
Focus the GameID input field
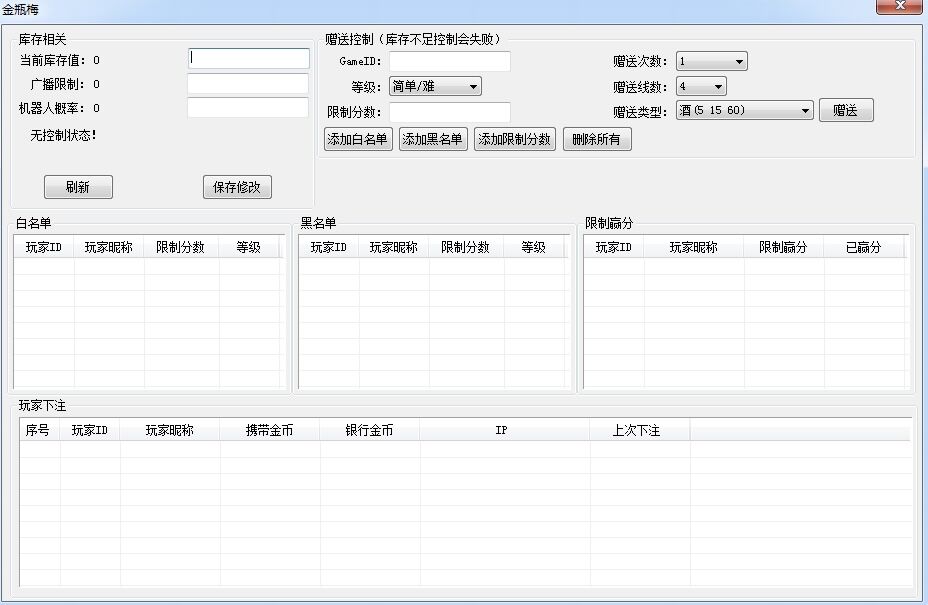pos(450,62)
